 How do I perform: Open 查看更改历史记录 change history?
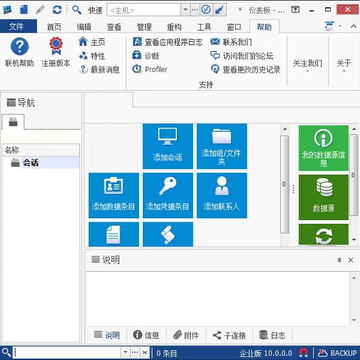click(246, 69)
